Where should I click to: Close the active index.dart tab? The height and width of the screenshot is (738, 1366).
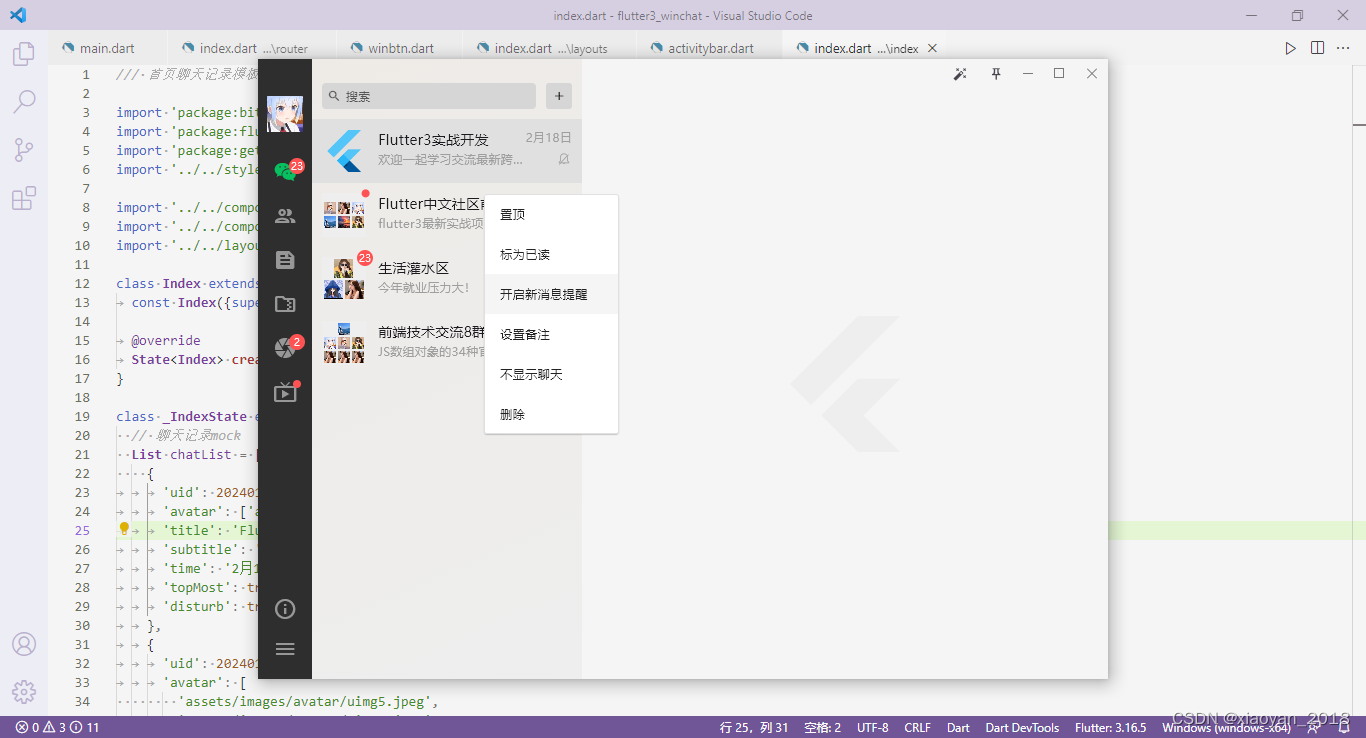tap(932, 48)
